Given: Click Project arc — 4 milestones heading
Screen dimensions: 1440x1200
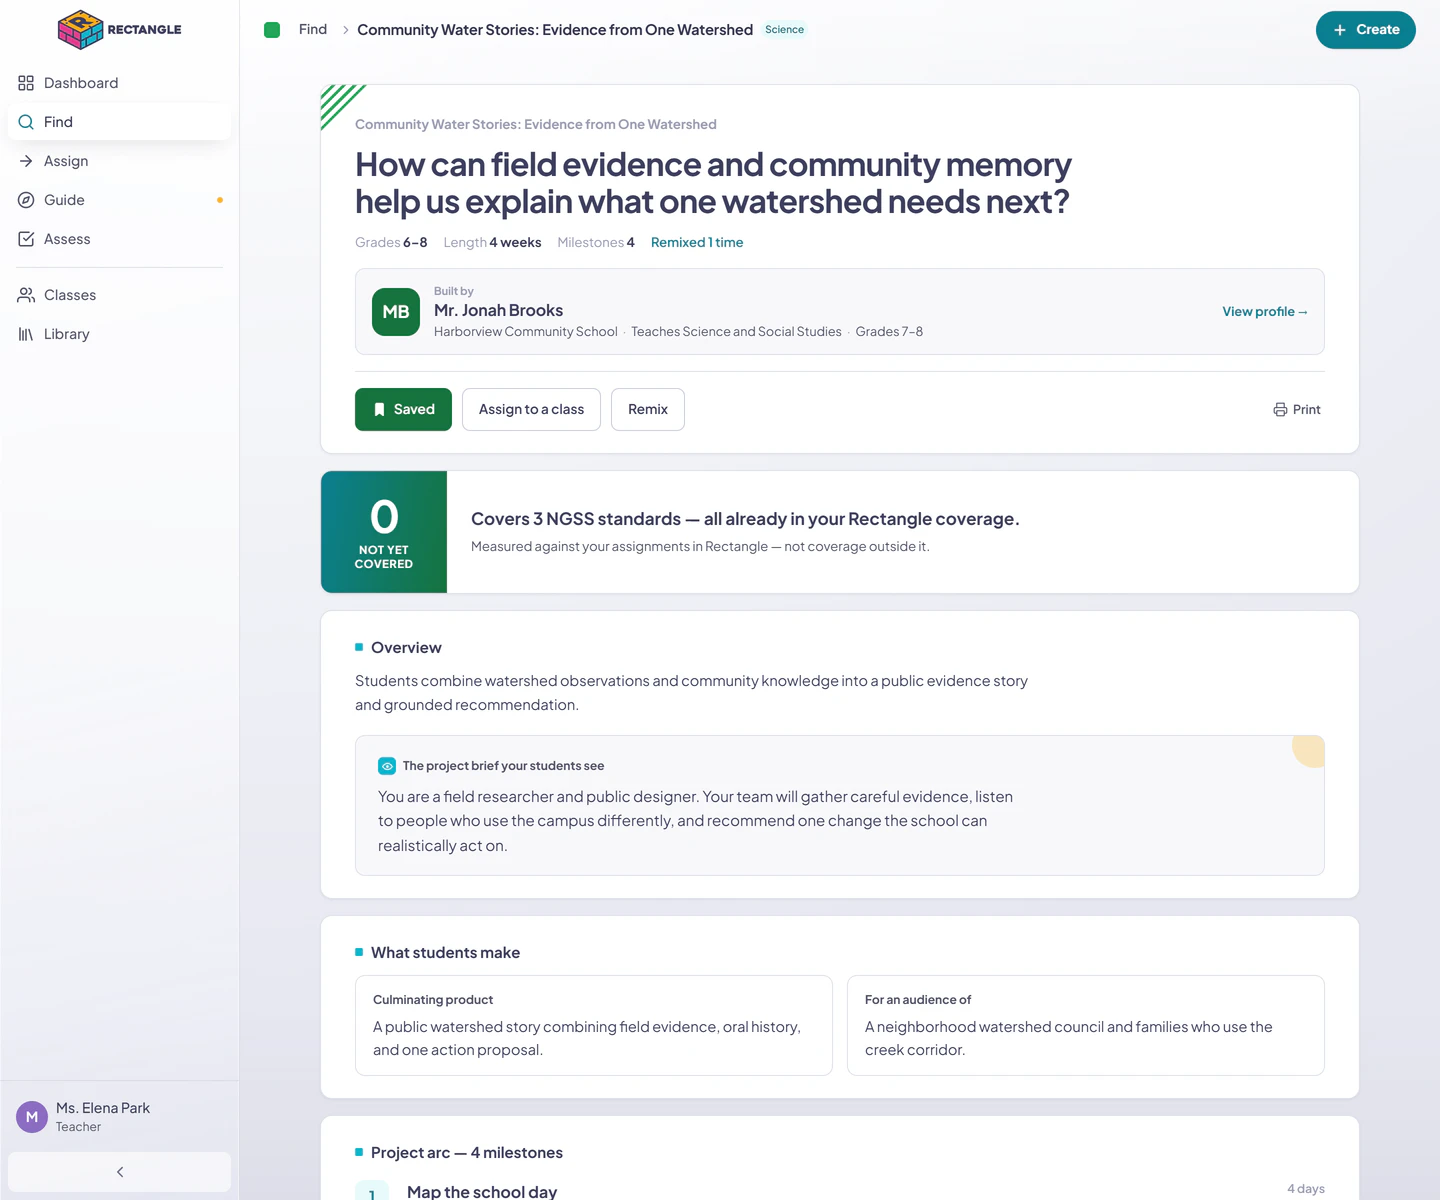Looking at the screenshot, I should point(467,1153).
